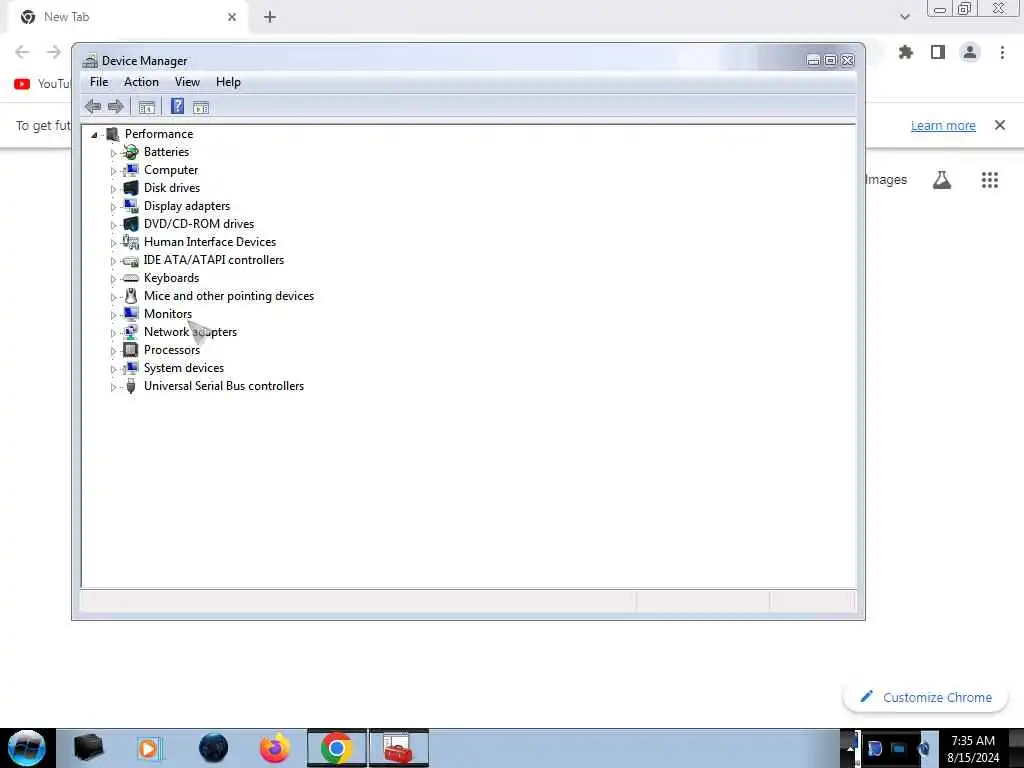The height and width of the screenshot is (768, 1024).
Task: Open the Images link in Chrome
Action: [886, 180]
